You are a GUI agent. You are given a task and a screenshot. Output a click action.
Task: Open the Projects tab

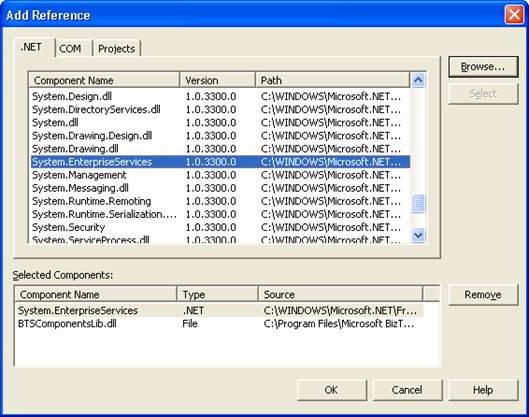point(117,49)
